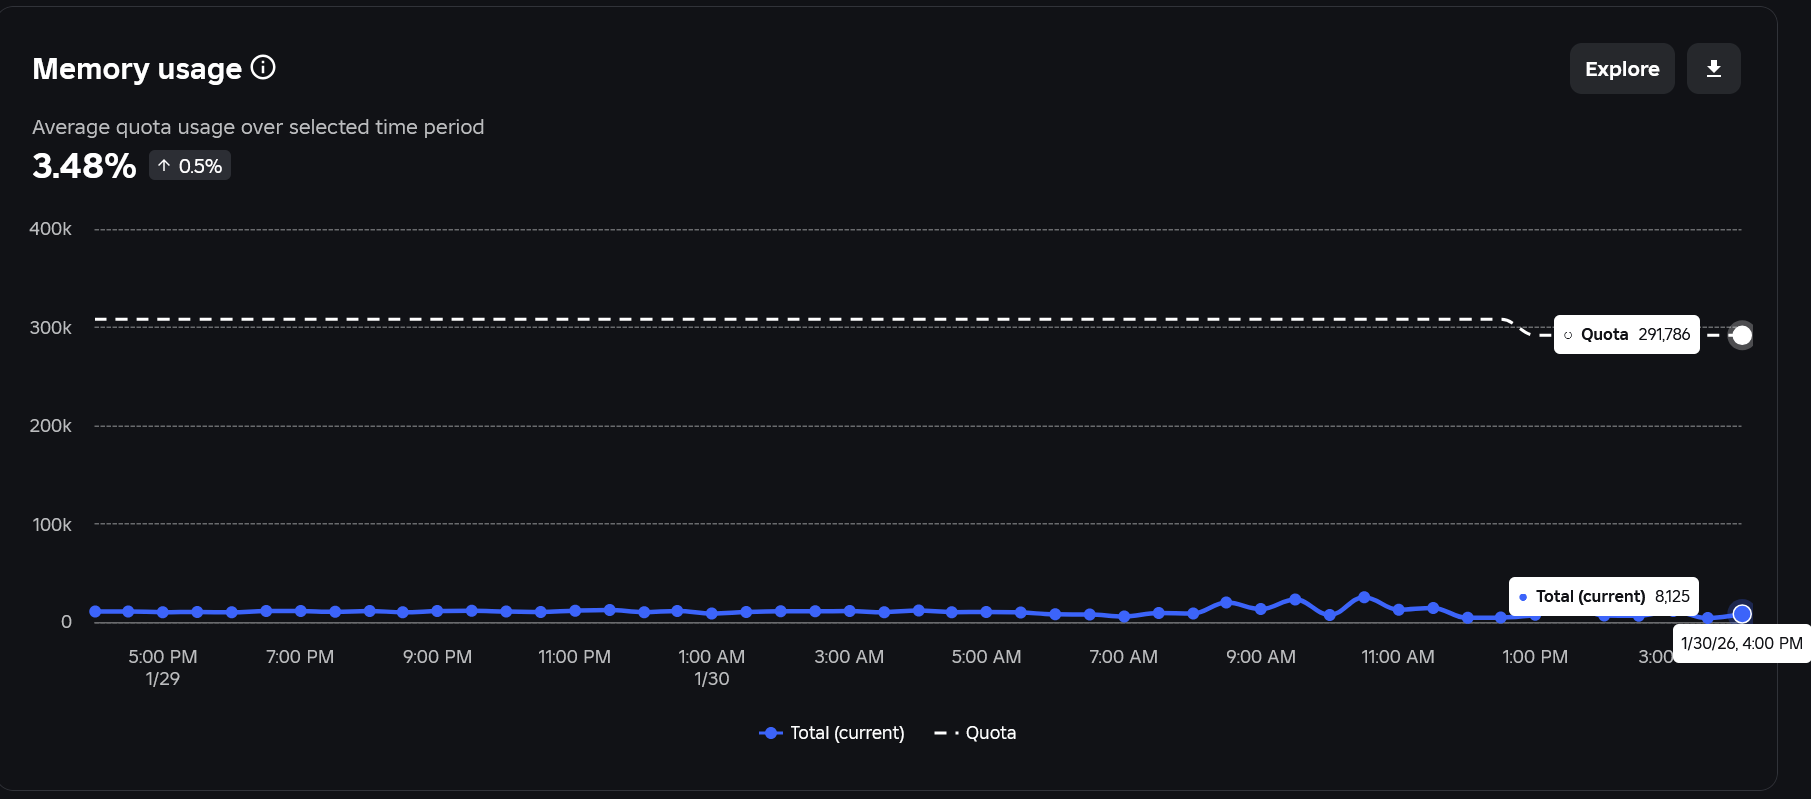Click the Total (current) 8,125 tooltip
The width and height of the screenshot is (1811, 799).
tap(1604, 596)
